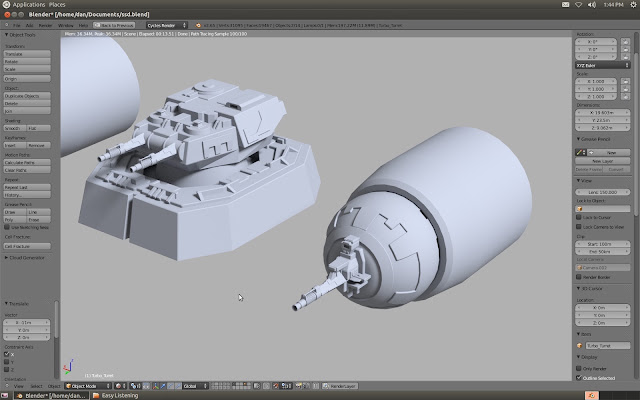Click the Lock to Object cube icon field
This screenshot has height=400, width=640.
(603, 209)
